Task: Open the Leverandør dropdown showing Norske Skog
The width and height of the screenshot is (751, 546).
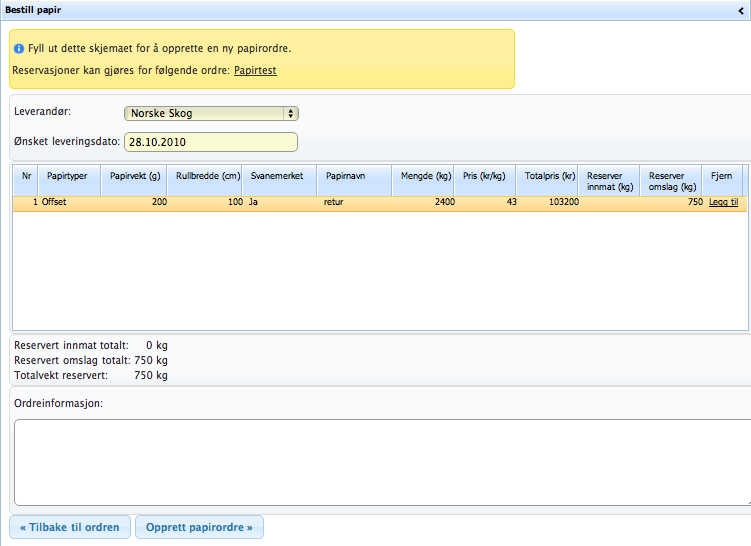Action: pos(211,114)
